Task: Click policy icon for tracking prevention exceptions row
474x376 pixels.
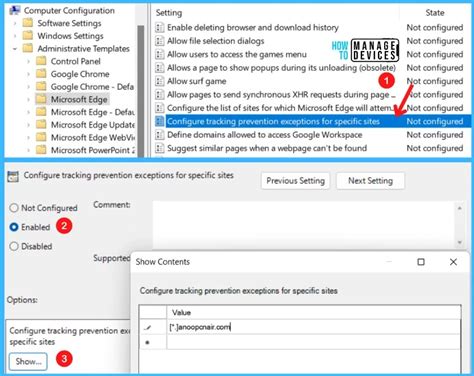Action: pos(160,121)
